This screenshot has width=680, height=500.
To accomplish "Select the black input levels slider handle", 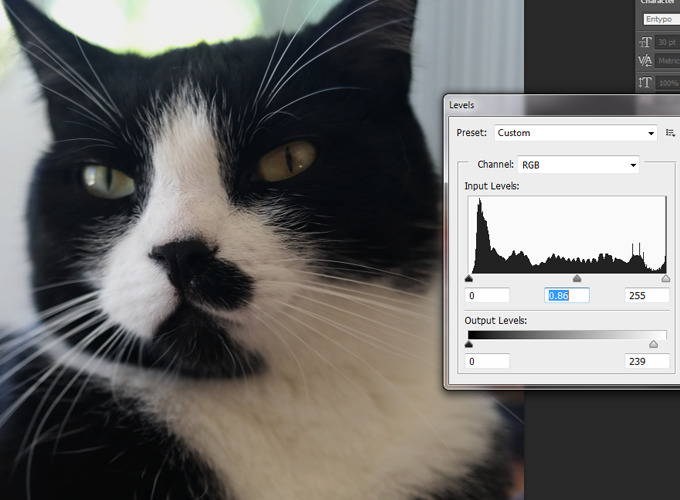I will [x=468, y=278].
